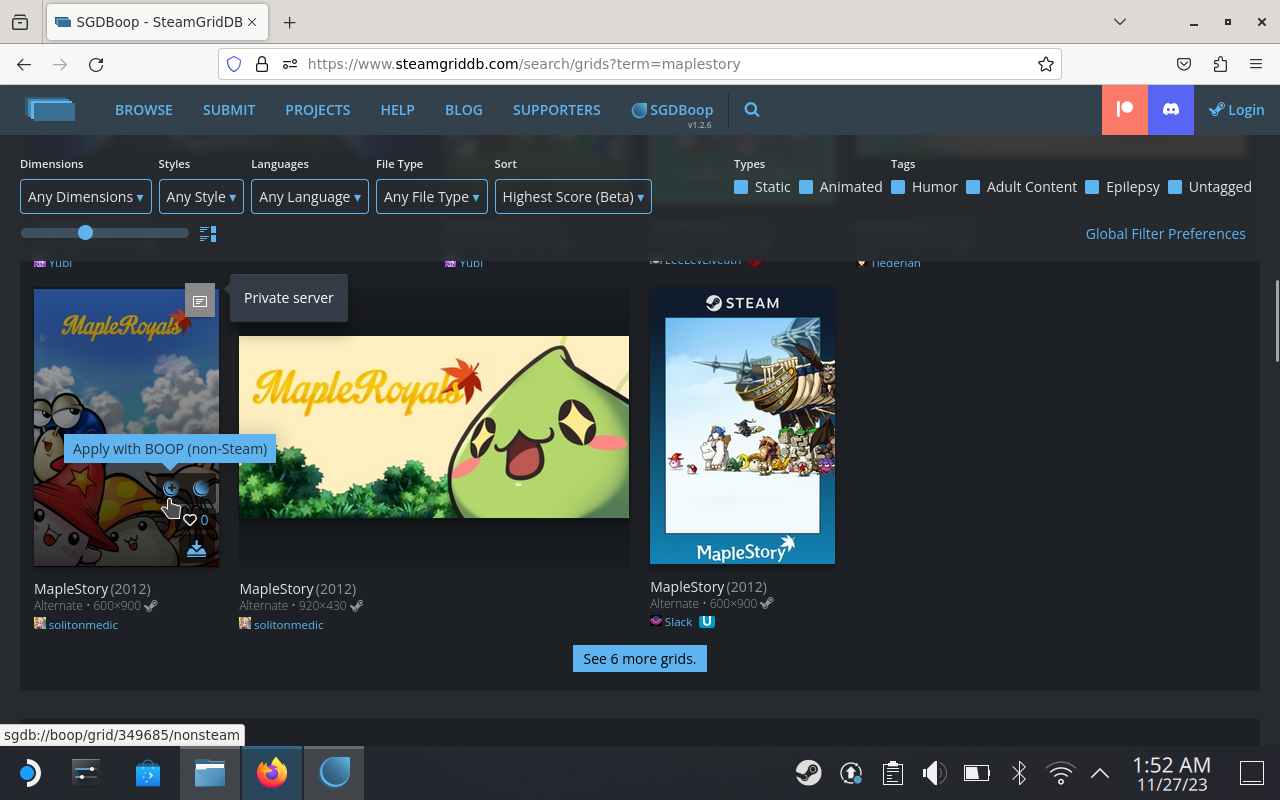This screenshot has height=800, width=1280.
Task: Select the SGDBoop - SteamGridDB tab
Action: 157,22
